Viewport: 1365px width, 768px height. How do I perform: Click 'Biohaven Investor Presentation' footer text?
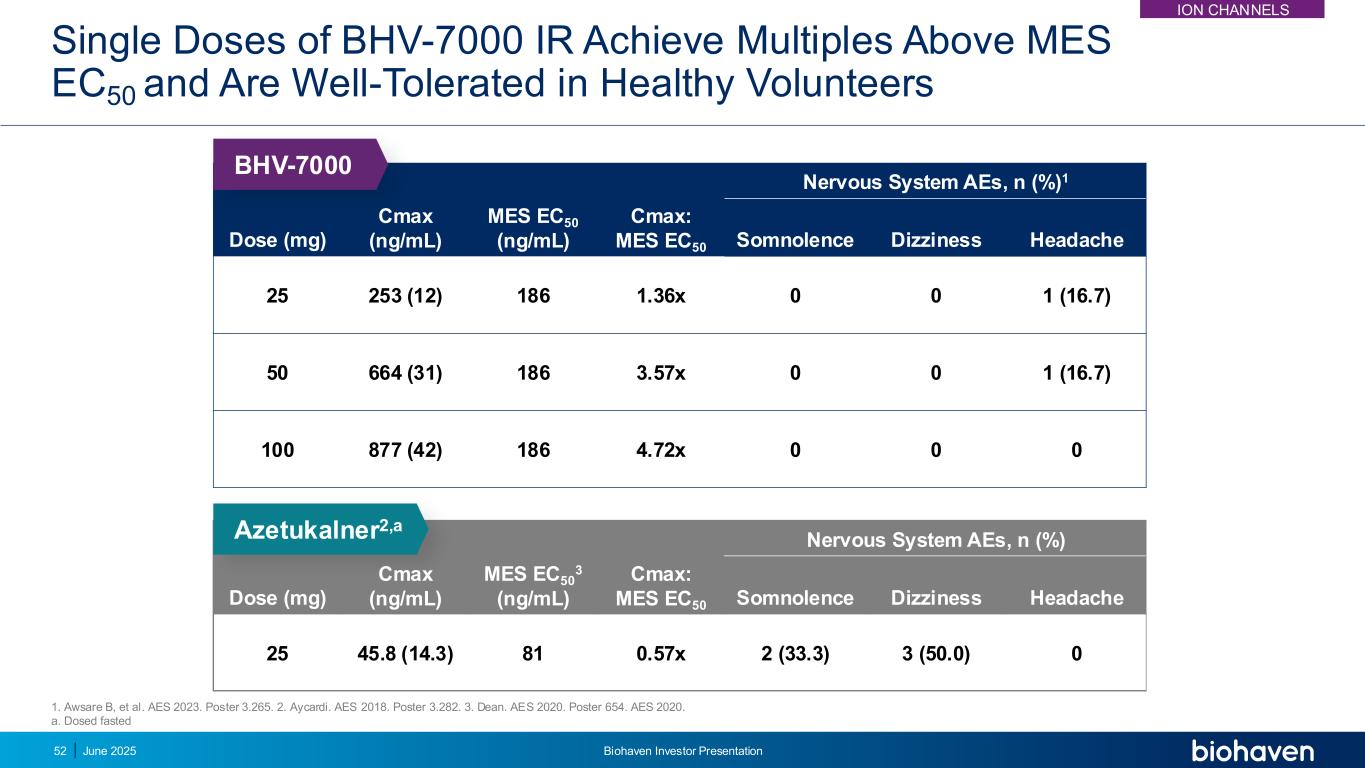[x=683, y=751]
